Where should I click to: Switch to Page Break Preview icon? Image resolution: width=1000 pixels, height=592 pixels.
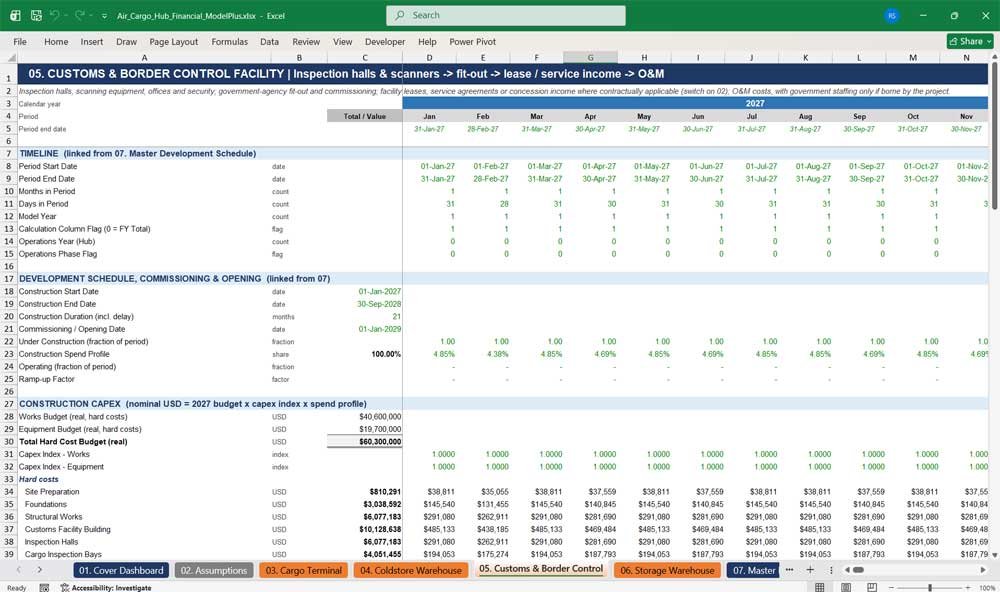coord(872,587)
